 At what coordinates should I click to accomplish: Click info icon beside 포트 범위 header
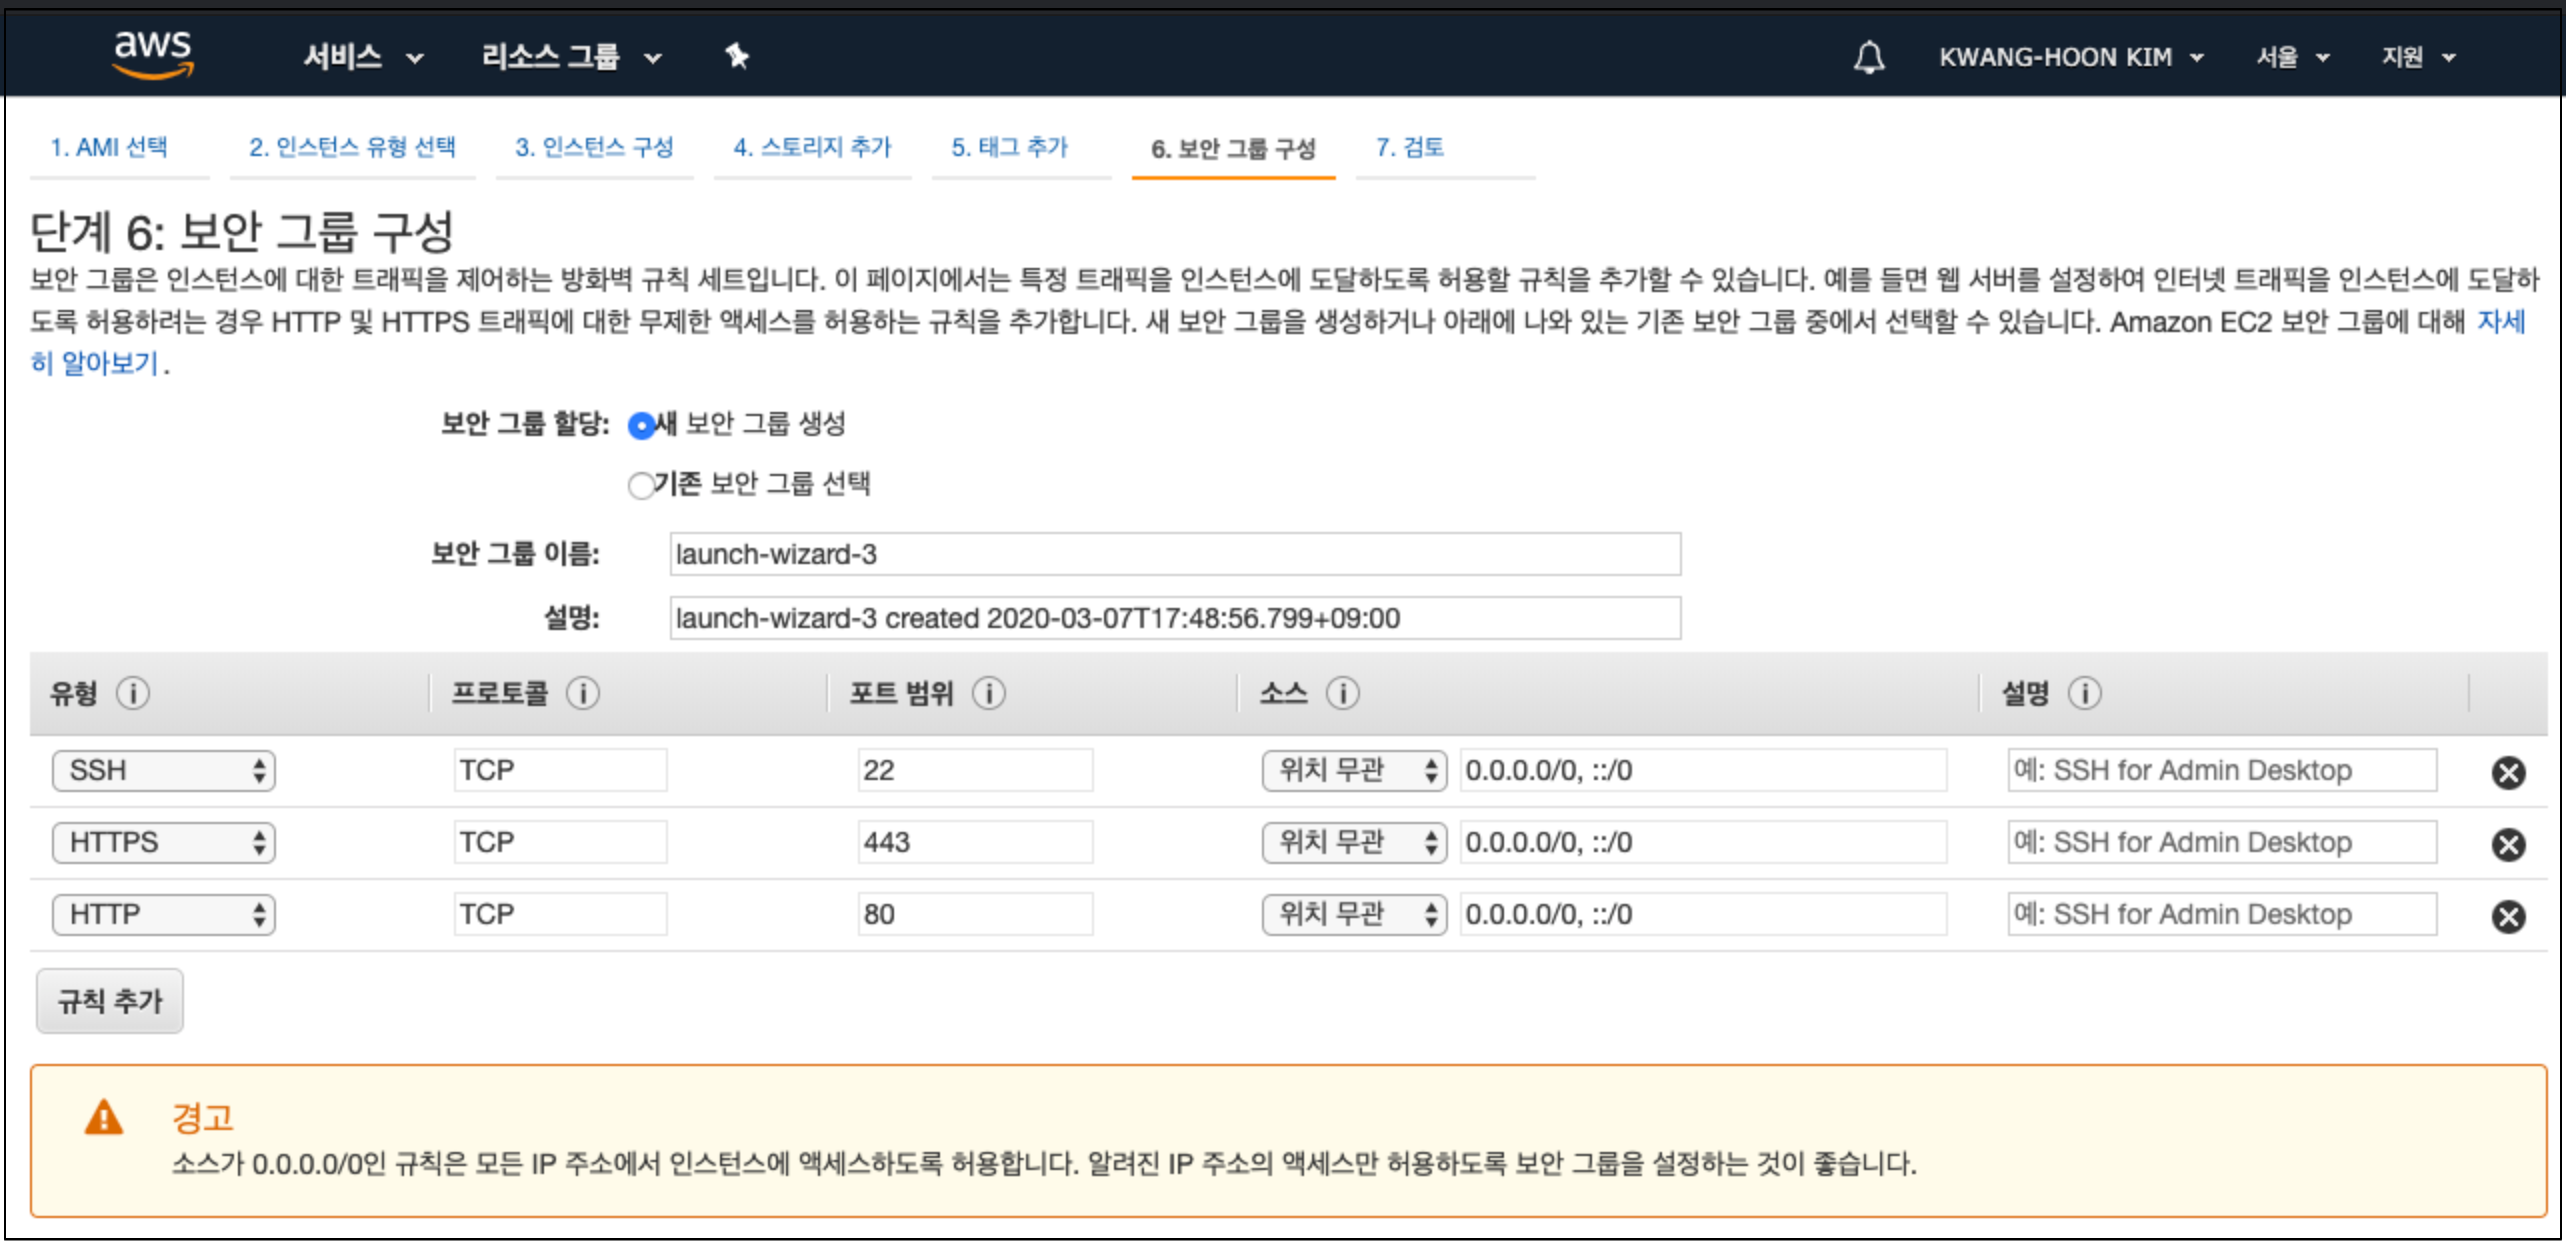[988, 693]
